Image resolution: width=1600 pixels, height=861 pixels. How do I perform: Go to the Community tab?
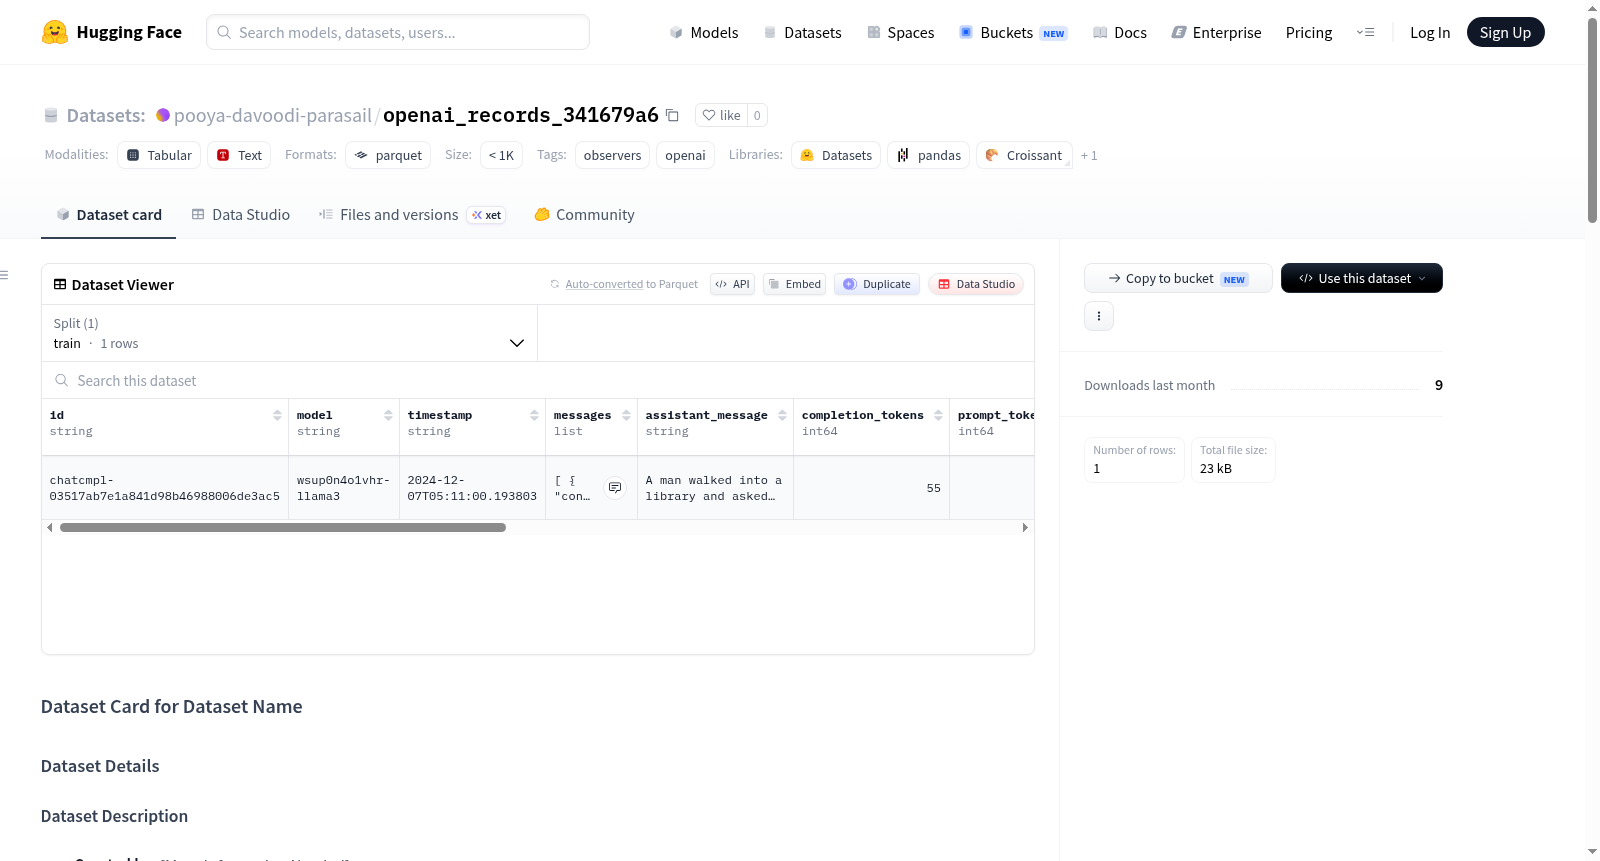tap(585, 215)
